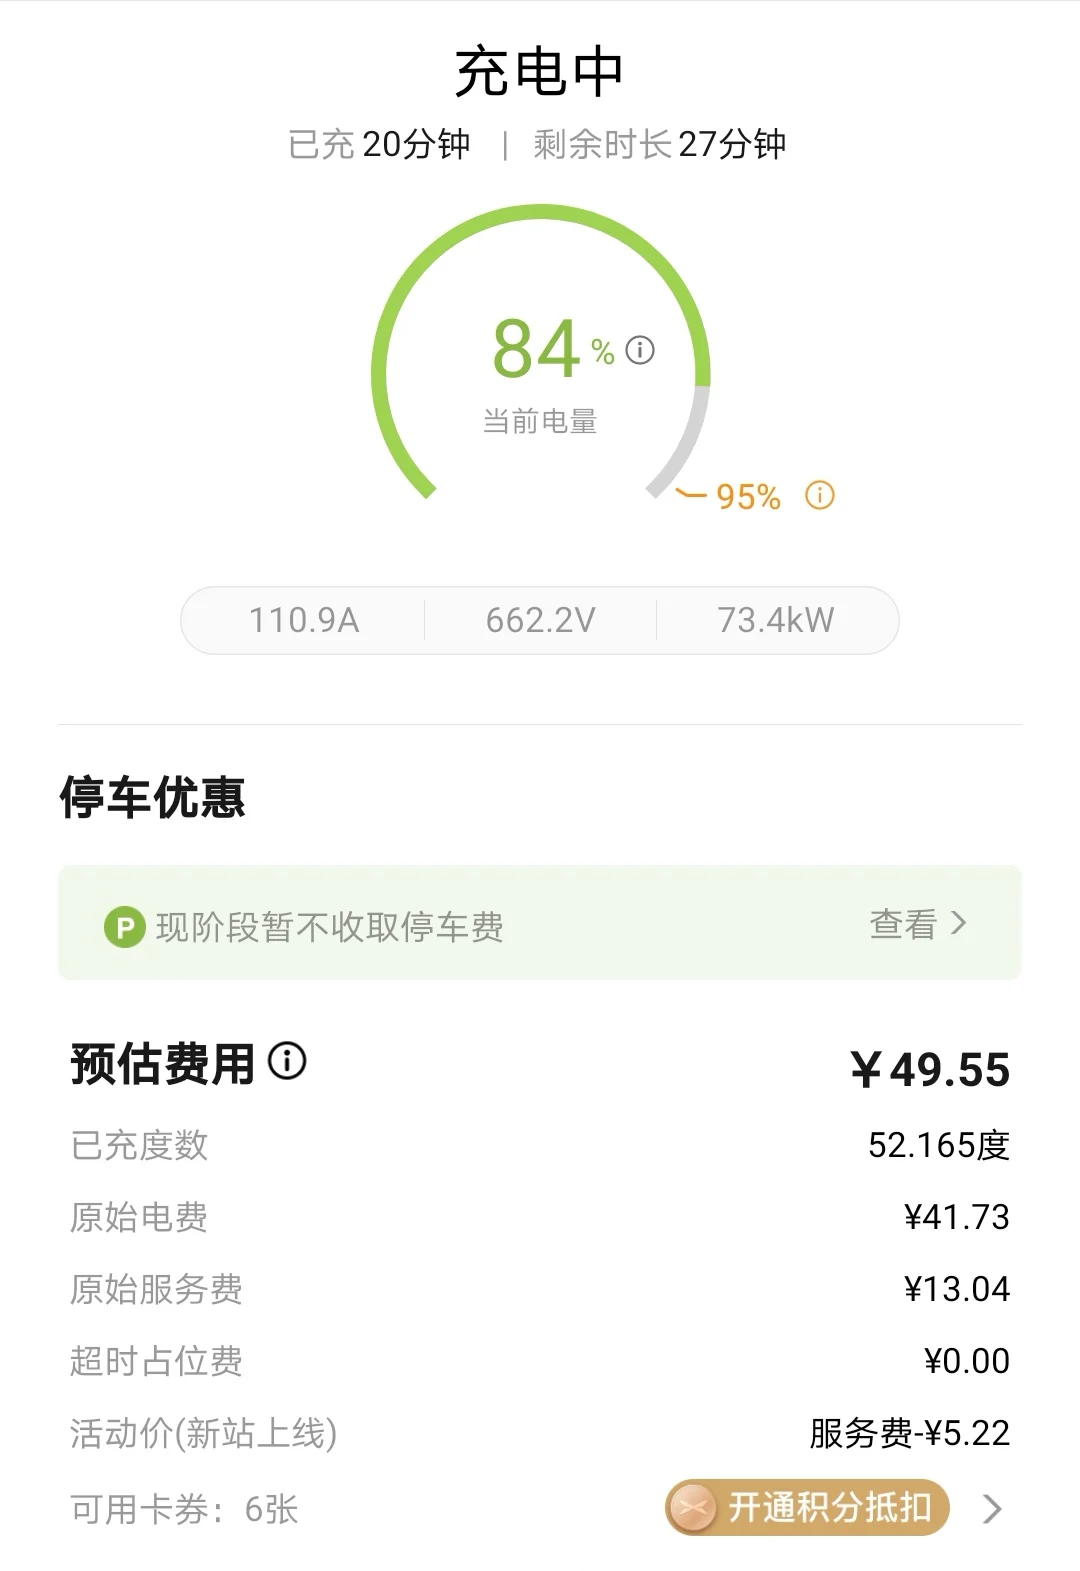Tap orange info icon next to 95%
Viewport: 1080px width, 1571px height.
[820, 495]
